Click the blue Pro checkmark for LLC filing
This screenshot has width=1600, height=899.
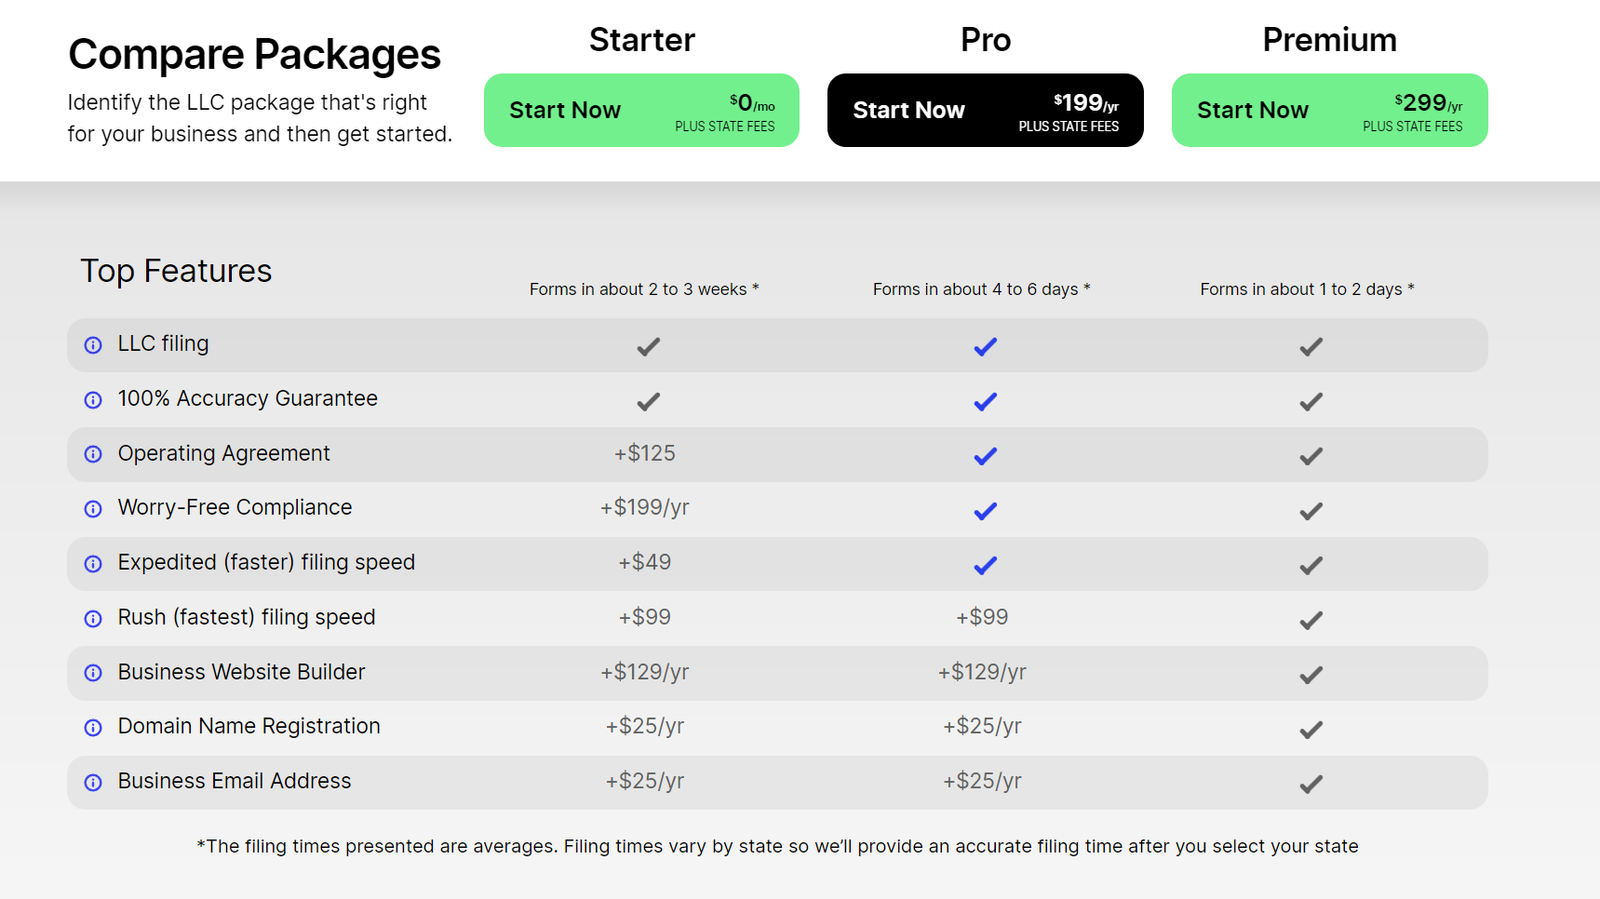(x=985, y=347)
